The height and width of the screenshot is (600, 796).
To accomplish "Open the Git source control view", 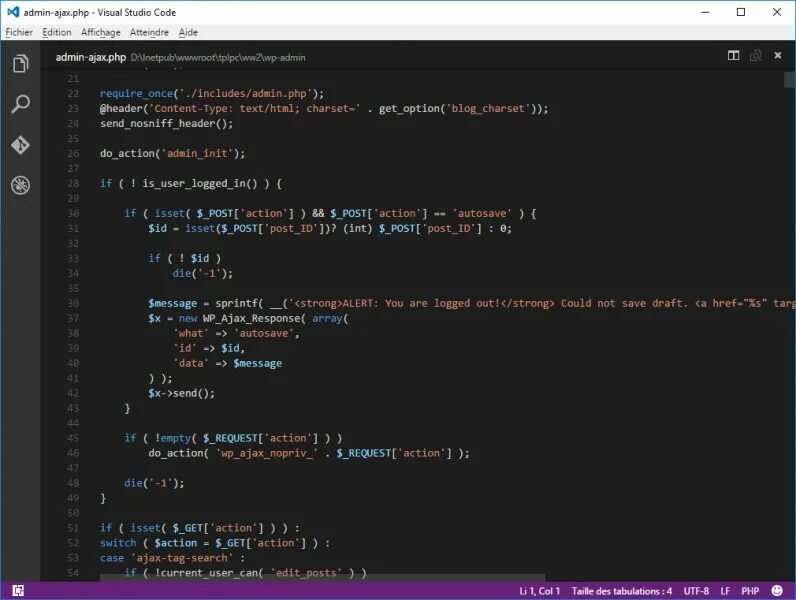I will 20,145.
